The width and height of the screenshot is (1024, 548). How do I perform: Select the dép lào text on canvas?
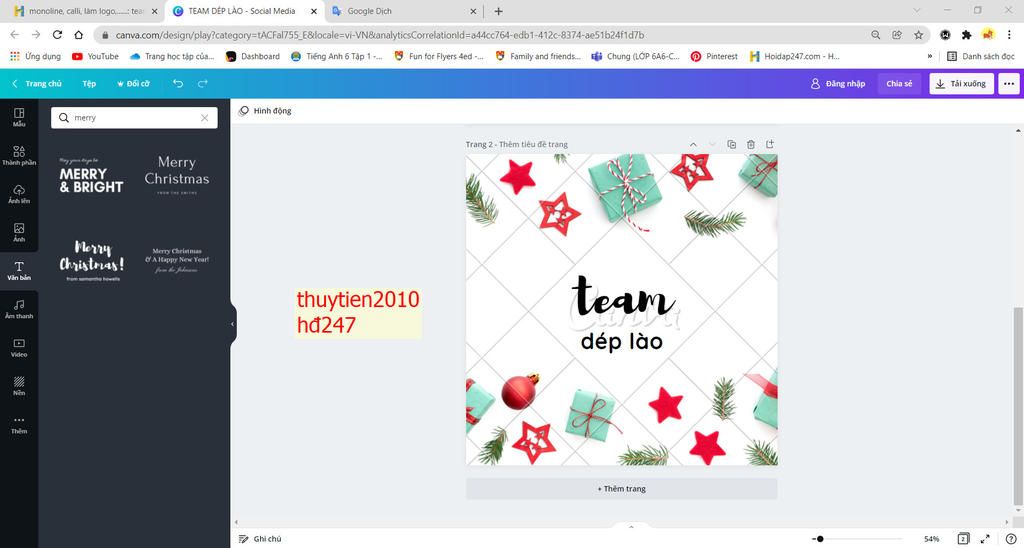pos(622,342)
